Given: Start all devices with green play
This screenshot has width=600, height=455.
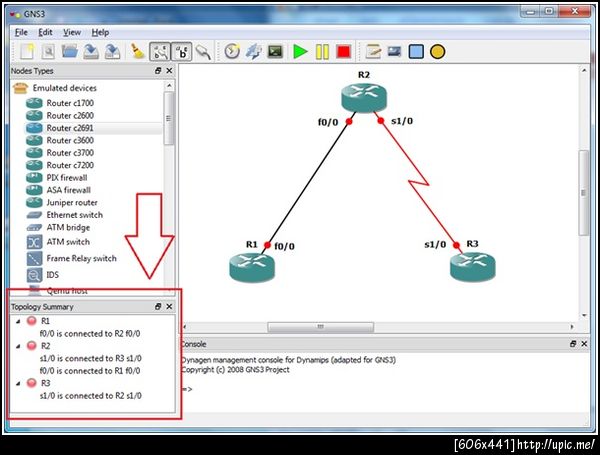Looking at the screenshot, I should [300, 51].
